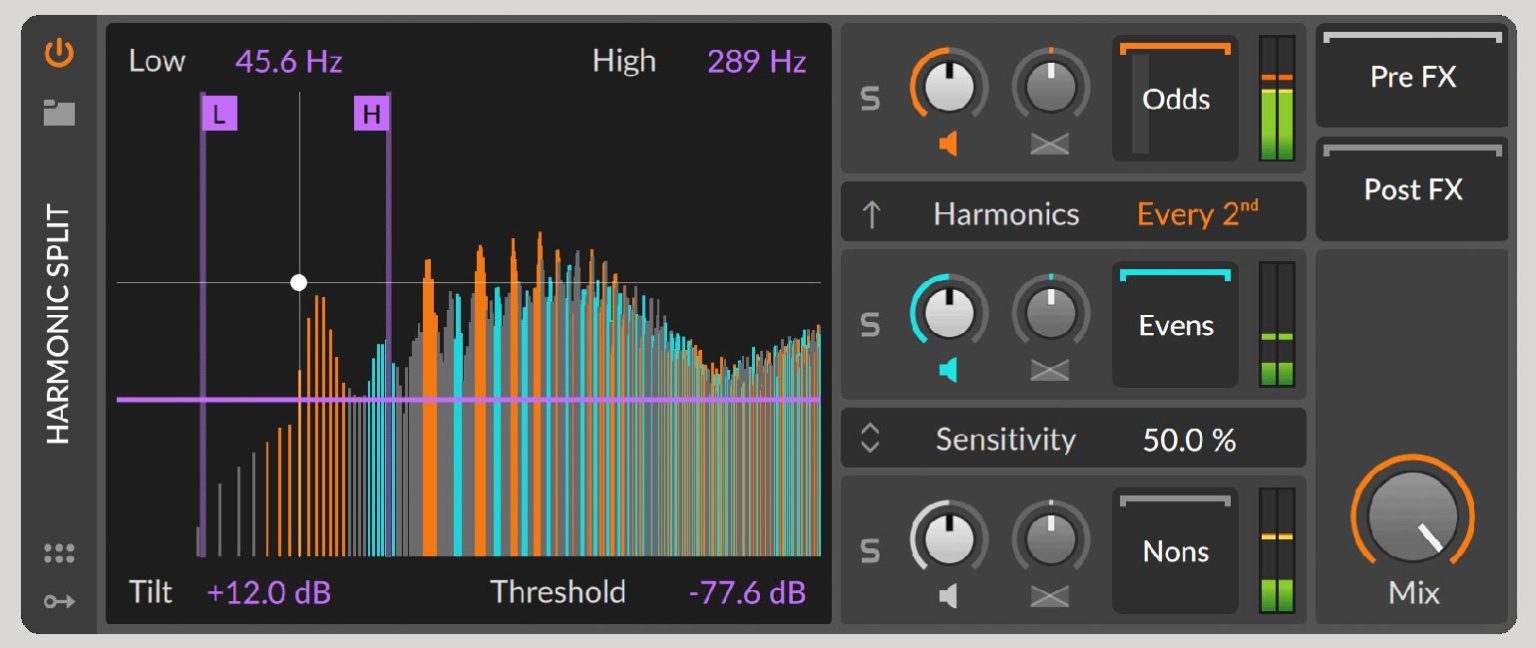This screenshot has width=1536, height=648.
Task: Click the Sensitivity stepper chevrons
Action: point(870,438)
